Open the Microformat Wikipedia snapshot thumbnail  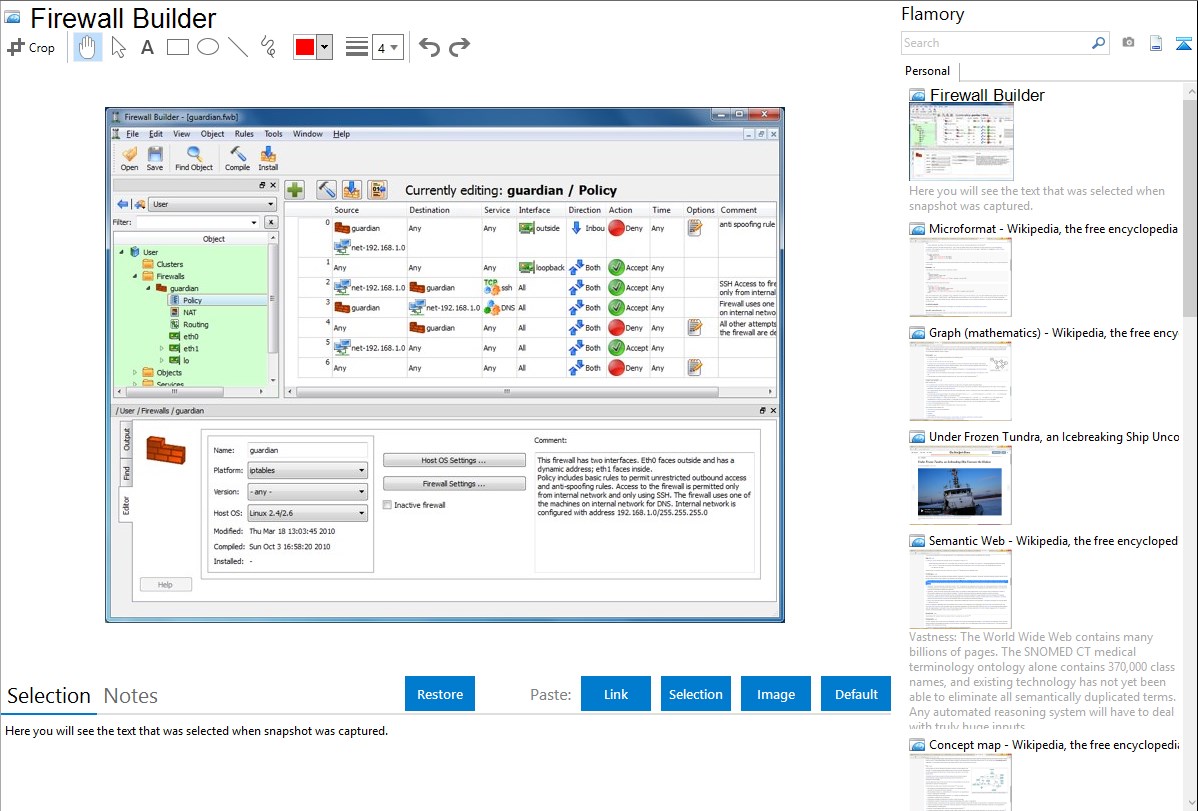click(x=960, y=277)
